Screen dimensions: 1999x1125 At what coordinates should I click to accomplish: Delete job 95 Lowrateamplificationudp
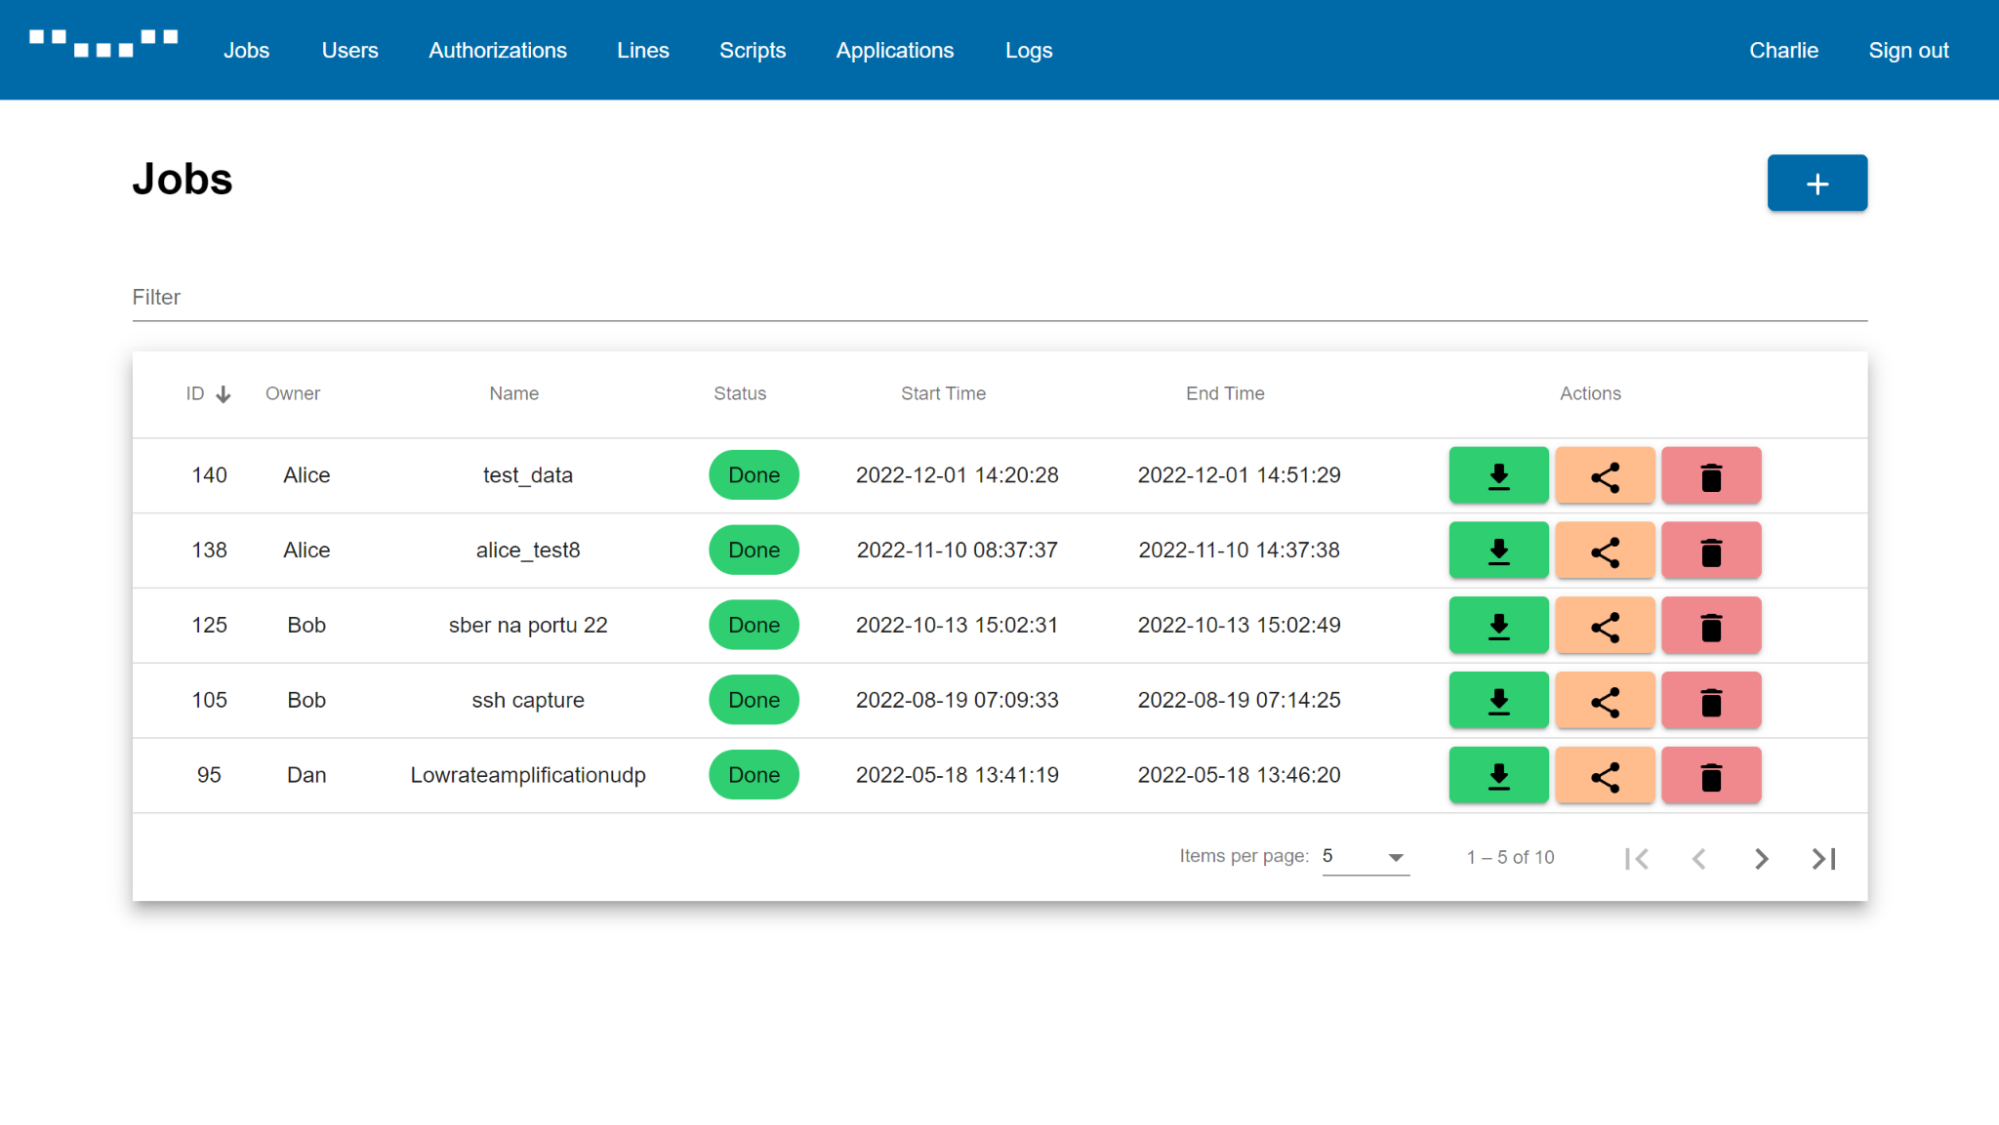coord(1711,775)
